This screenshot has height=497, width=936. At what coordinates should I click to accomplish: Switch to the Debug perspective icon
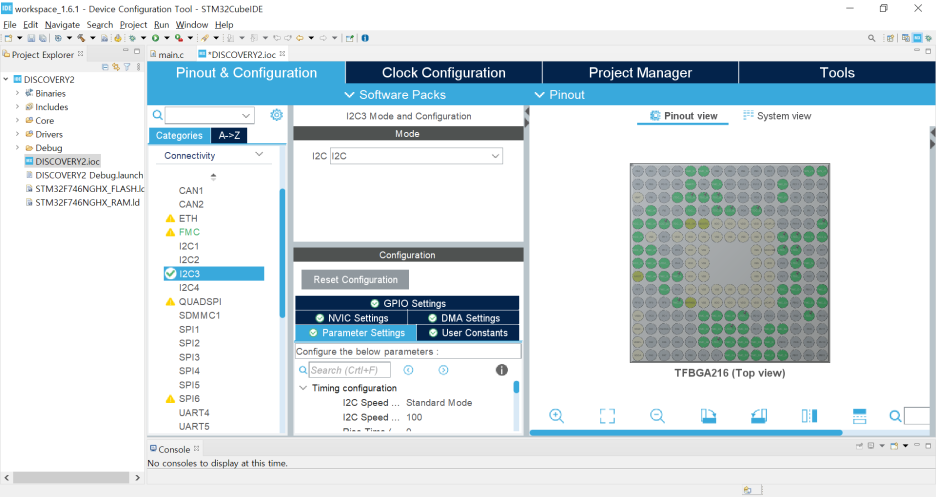(x=928, y=38)
